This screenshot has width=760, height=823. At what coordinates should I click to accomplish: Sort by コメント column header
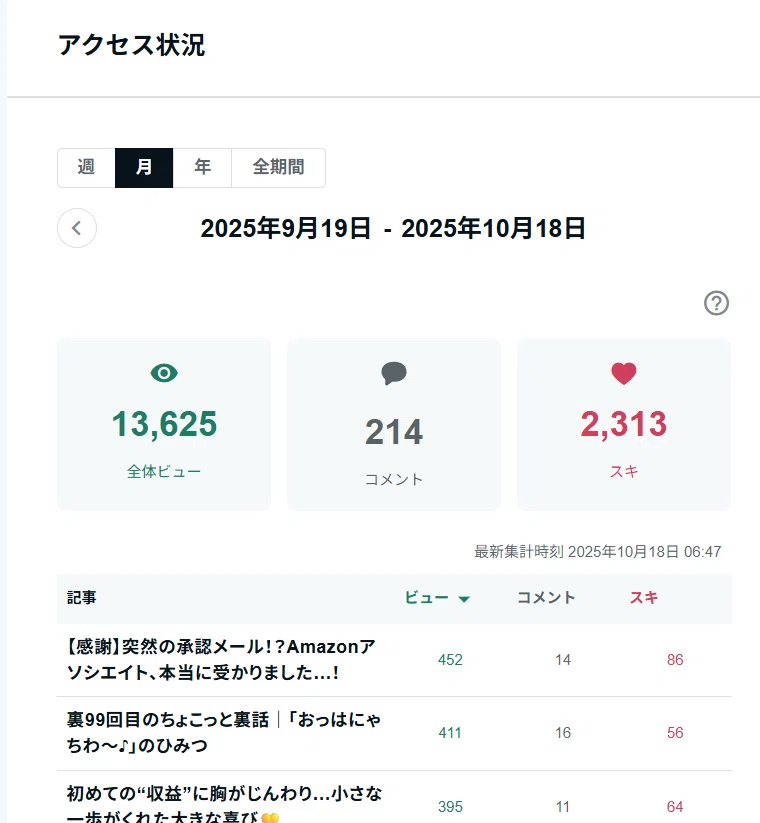pos(546,597)
